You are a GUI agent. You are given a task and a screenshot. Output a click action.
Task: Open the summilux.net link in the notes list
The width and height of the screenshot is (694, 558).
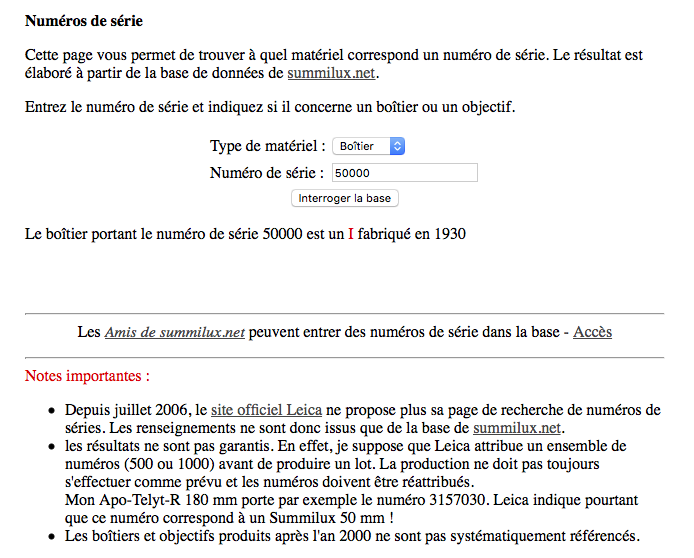pos(517,428)
